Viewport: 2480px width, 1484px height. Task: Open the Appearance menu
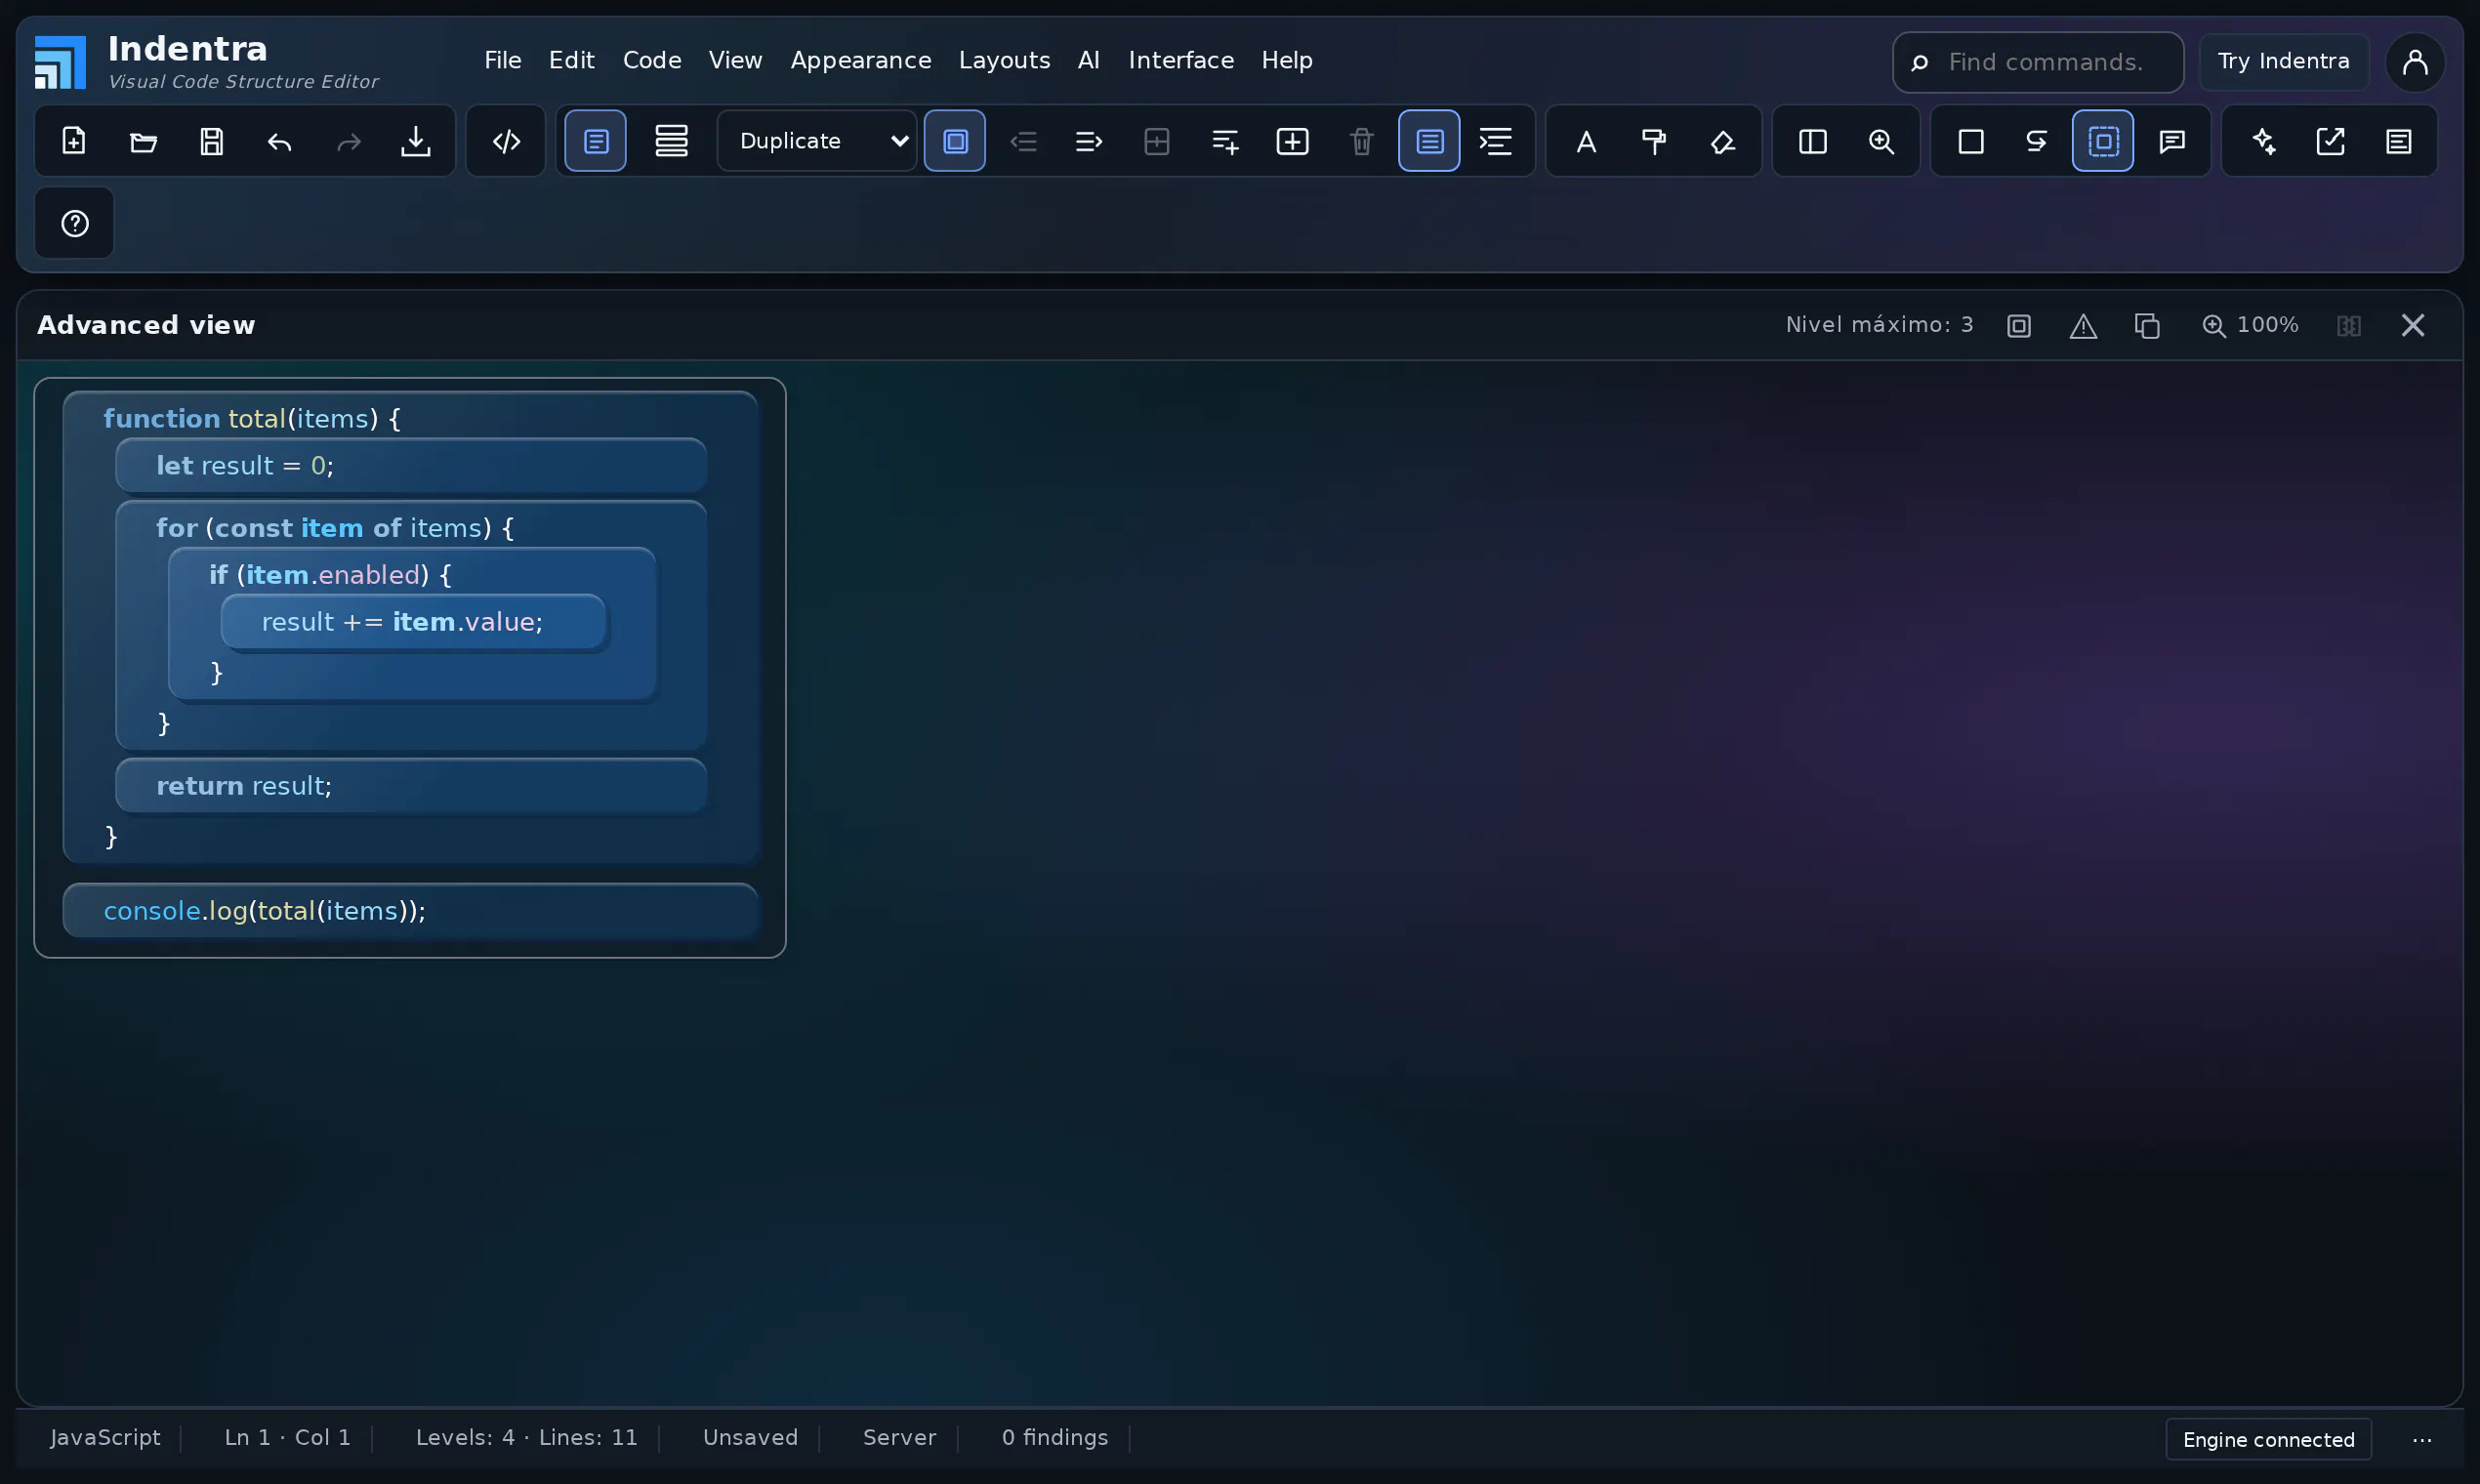861,60
